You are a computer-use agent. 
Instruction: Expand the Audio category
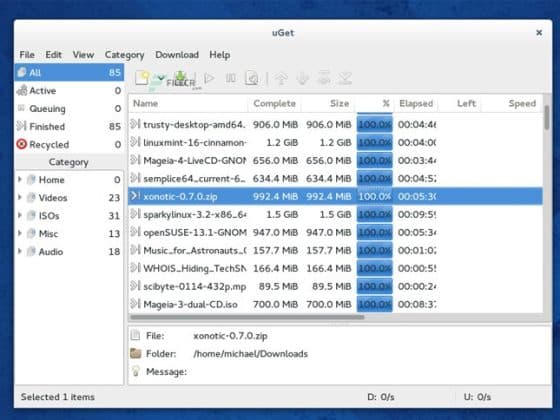[x=20, y=251]
